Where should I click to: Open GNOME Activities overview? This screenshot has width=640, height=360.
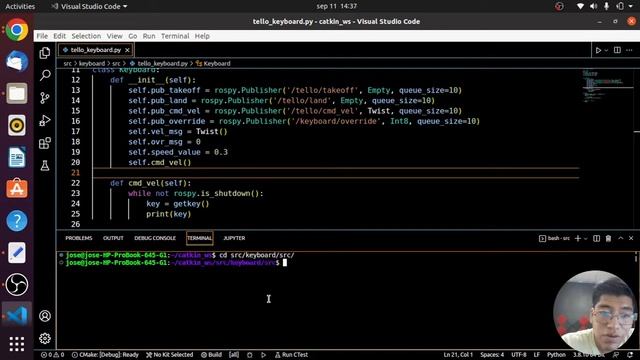[x=20, y=7]
